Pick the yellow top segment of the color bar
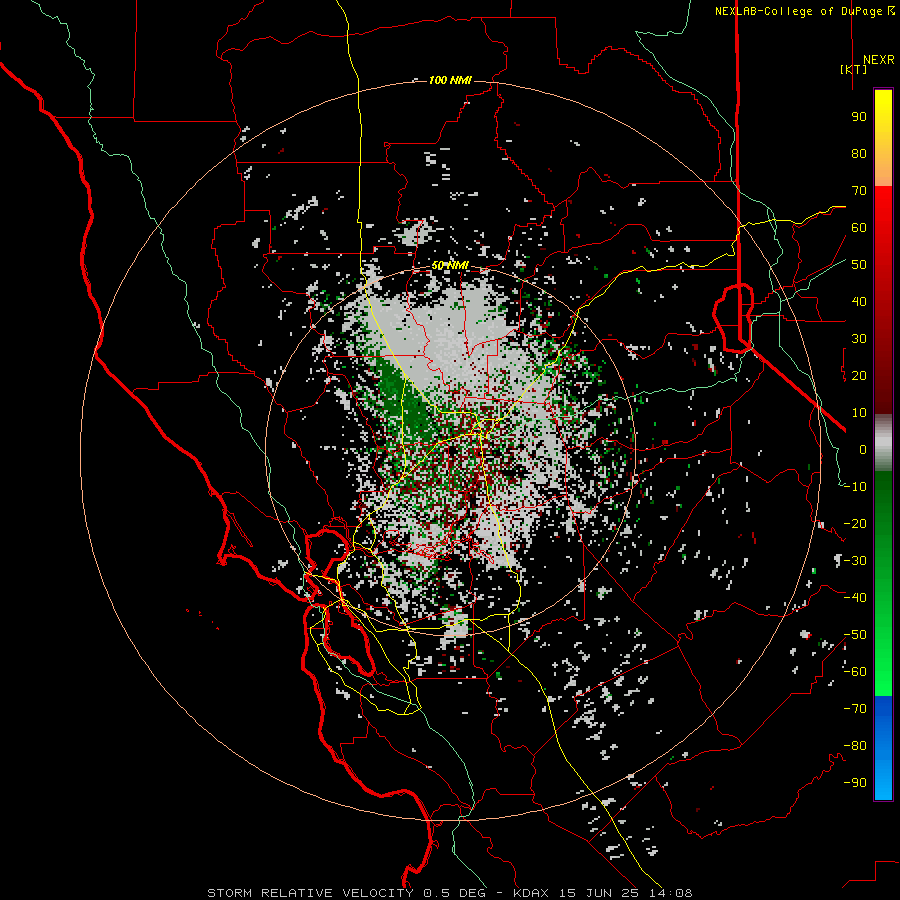 (883, 115)
